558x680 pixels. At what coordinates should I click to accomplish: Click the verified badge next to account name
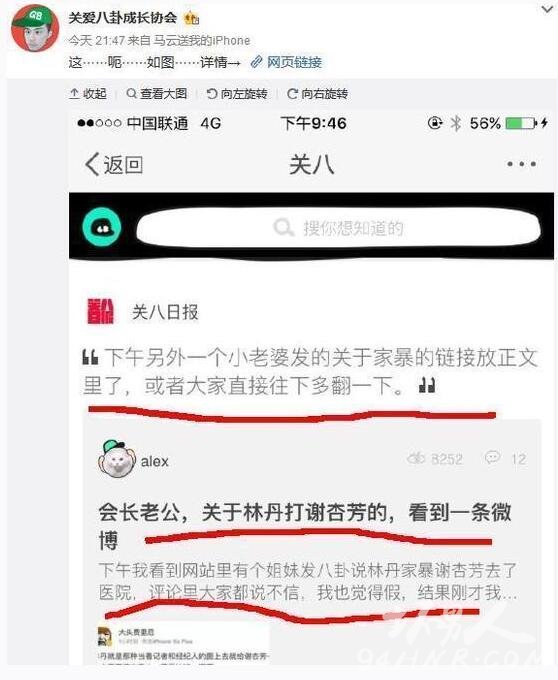tap(191, 18)
